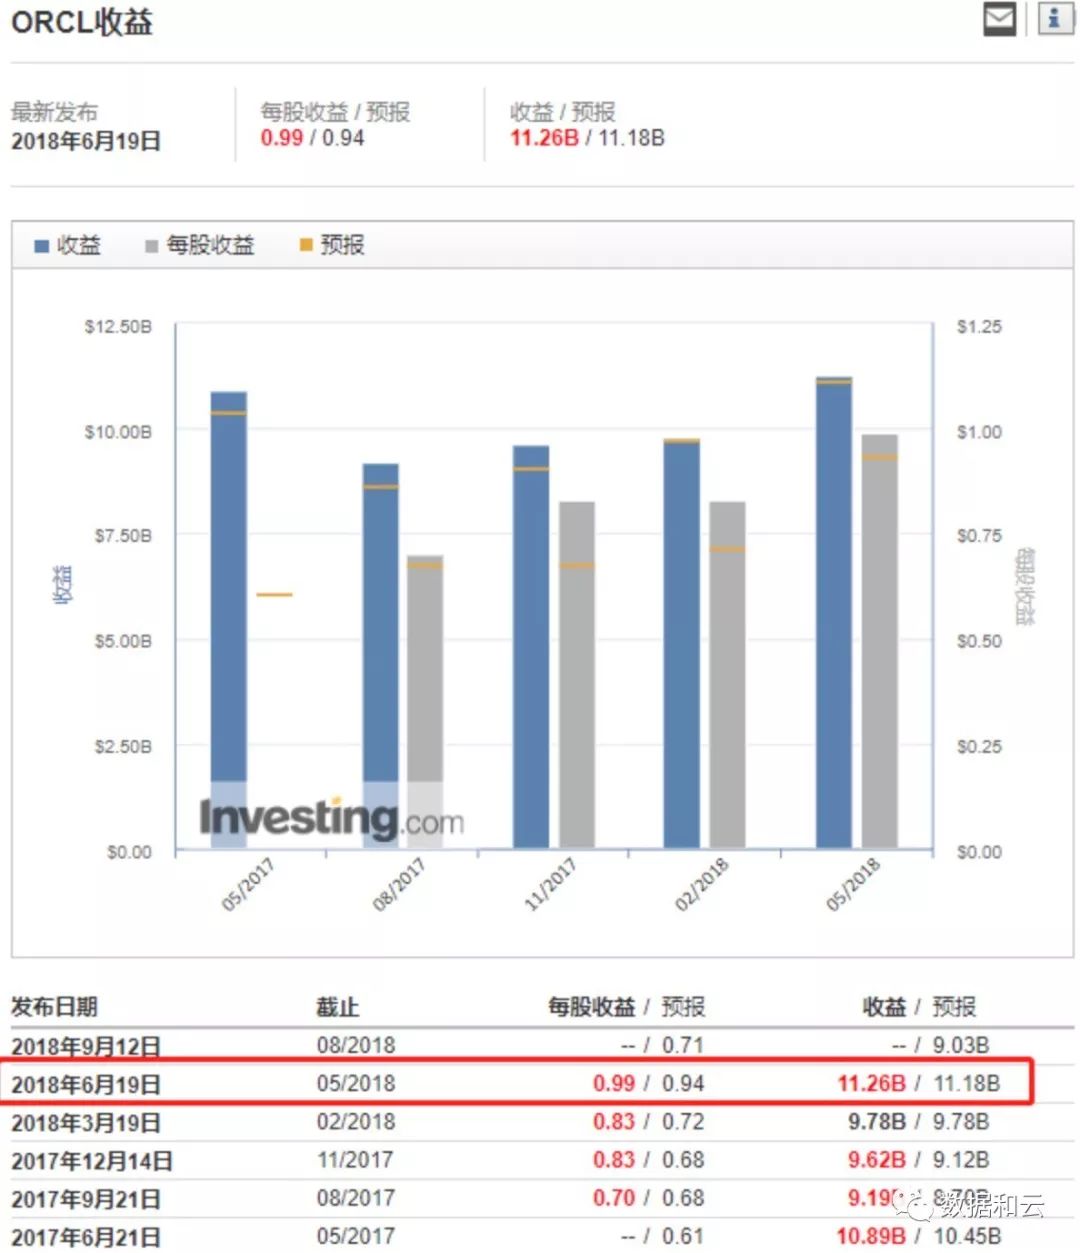Toggle the blue 收益 series in legend
This screenshot has height=1253, width=1080.
[68, 244]
